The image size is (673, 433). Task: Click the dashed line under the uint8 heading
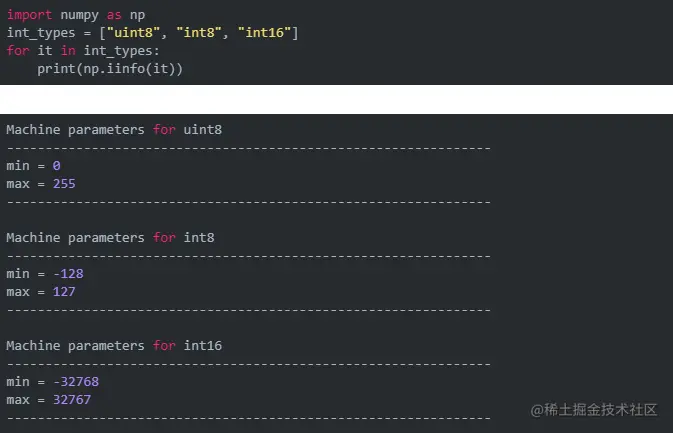click(248, 148)
